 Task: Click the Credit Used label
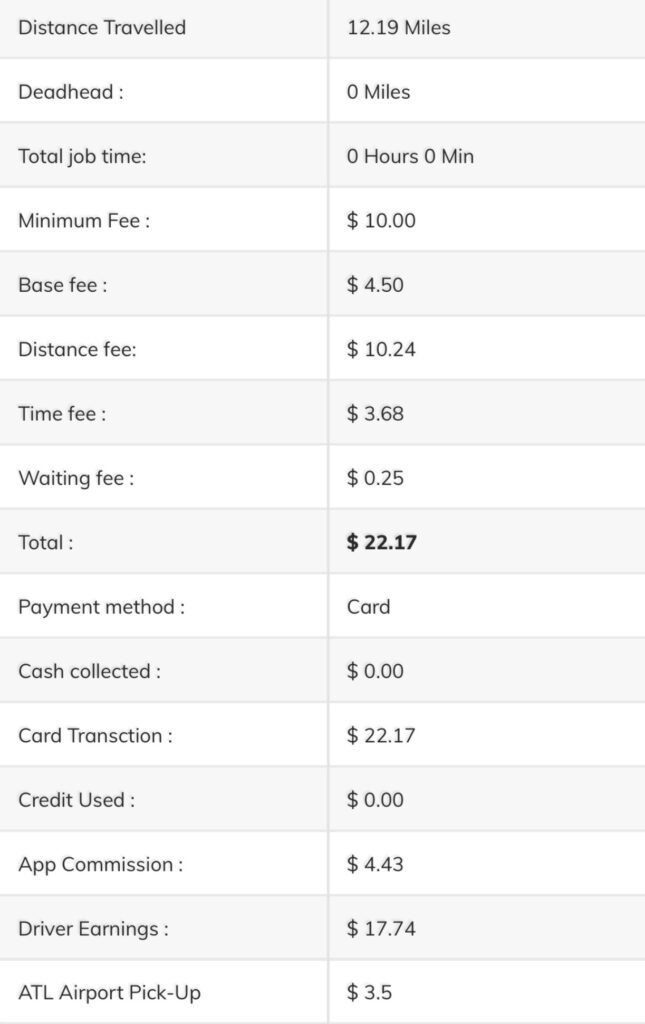pos(76,799)
